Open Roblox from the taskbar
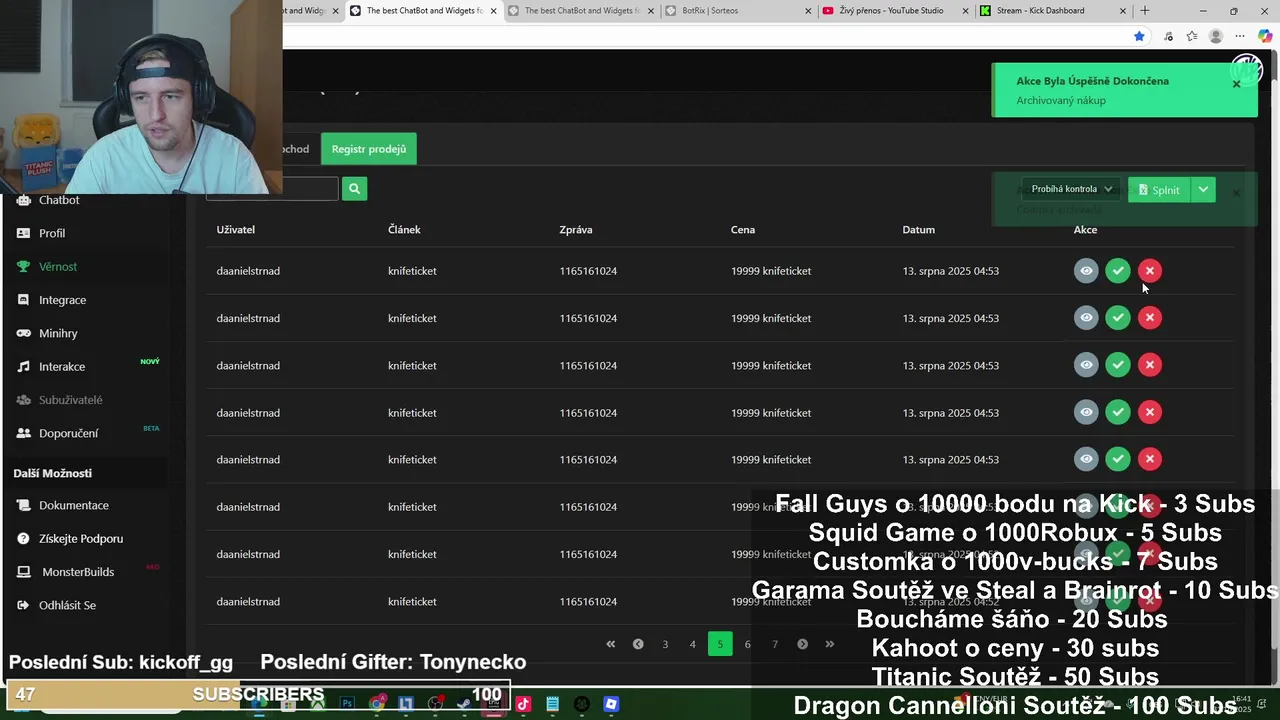This screenshot has height=720, width=1280. click(x=611, y=704)
